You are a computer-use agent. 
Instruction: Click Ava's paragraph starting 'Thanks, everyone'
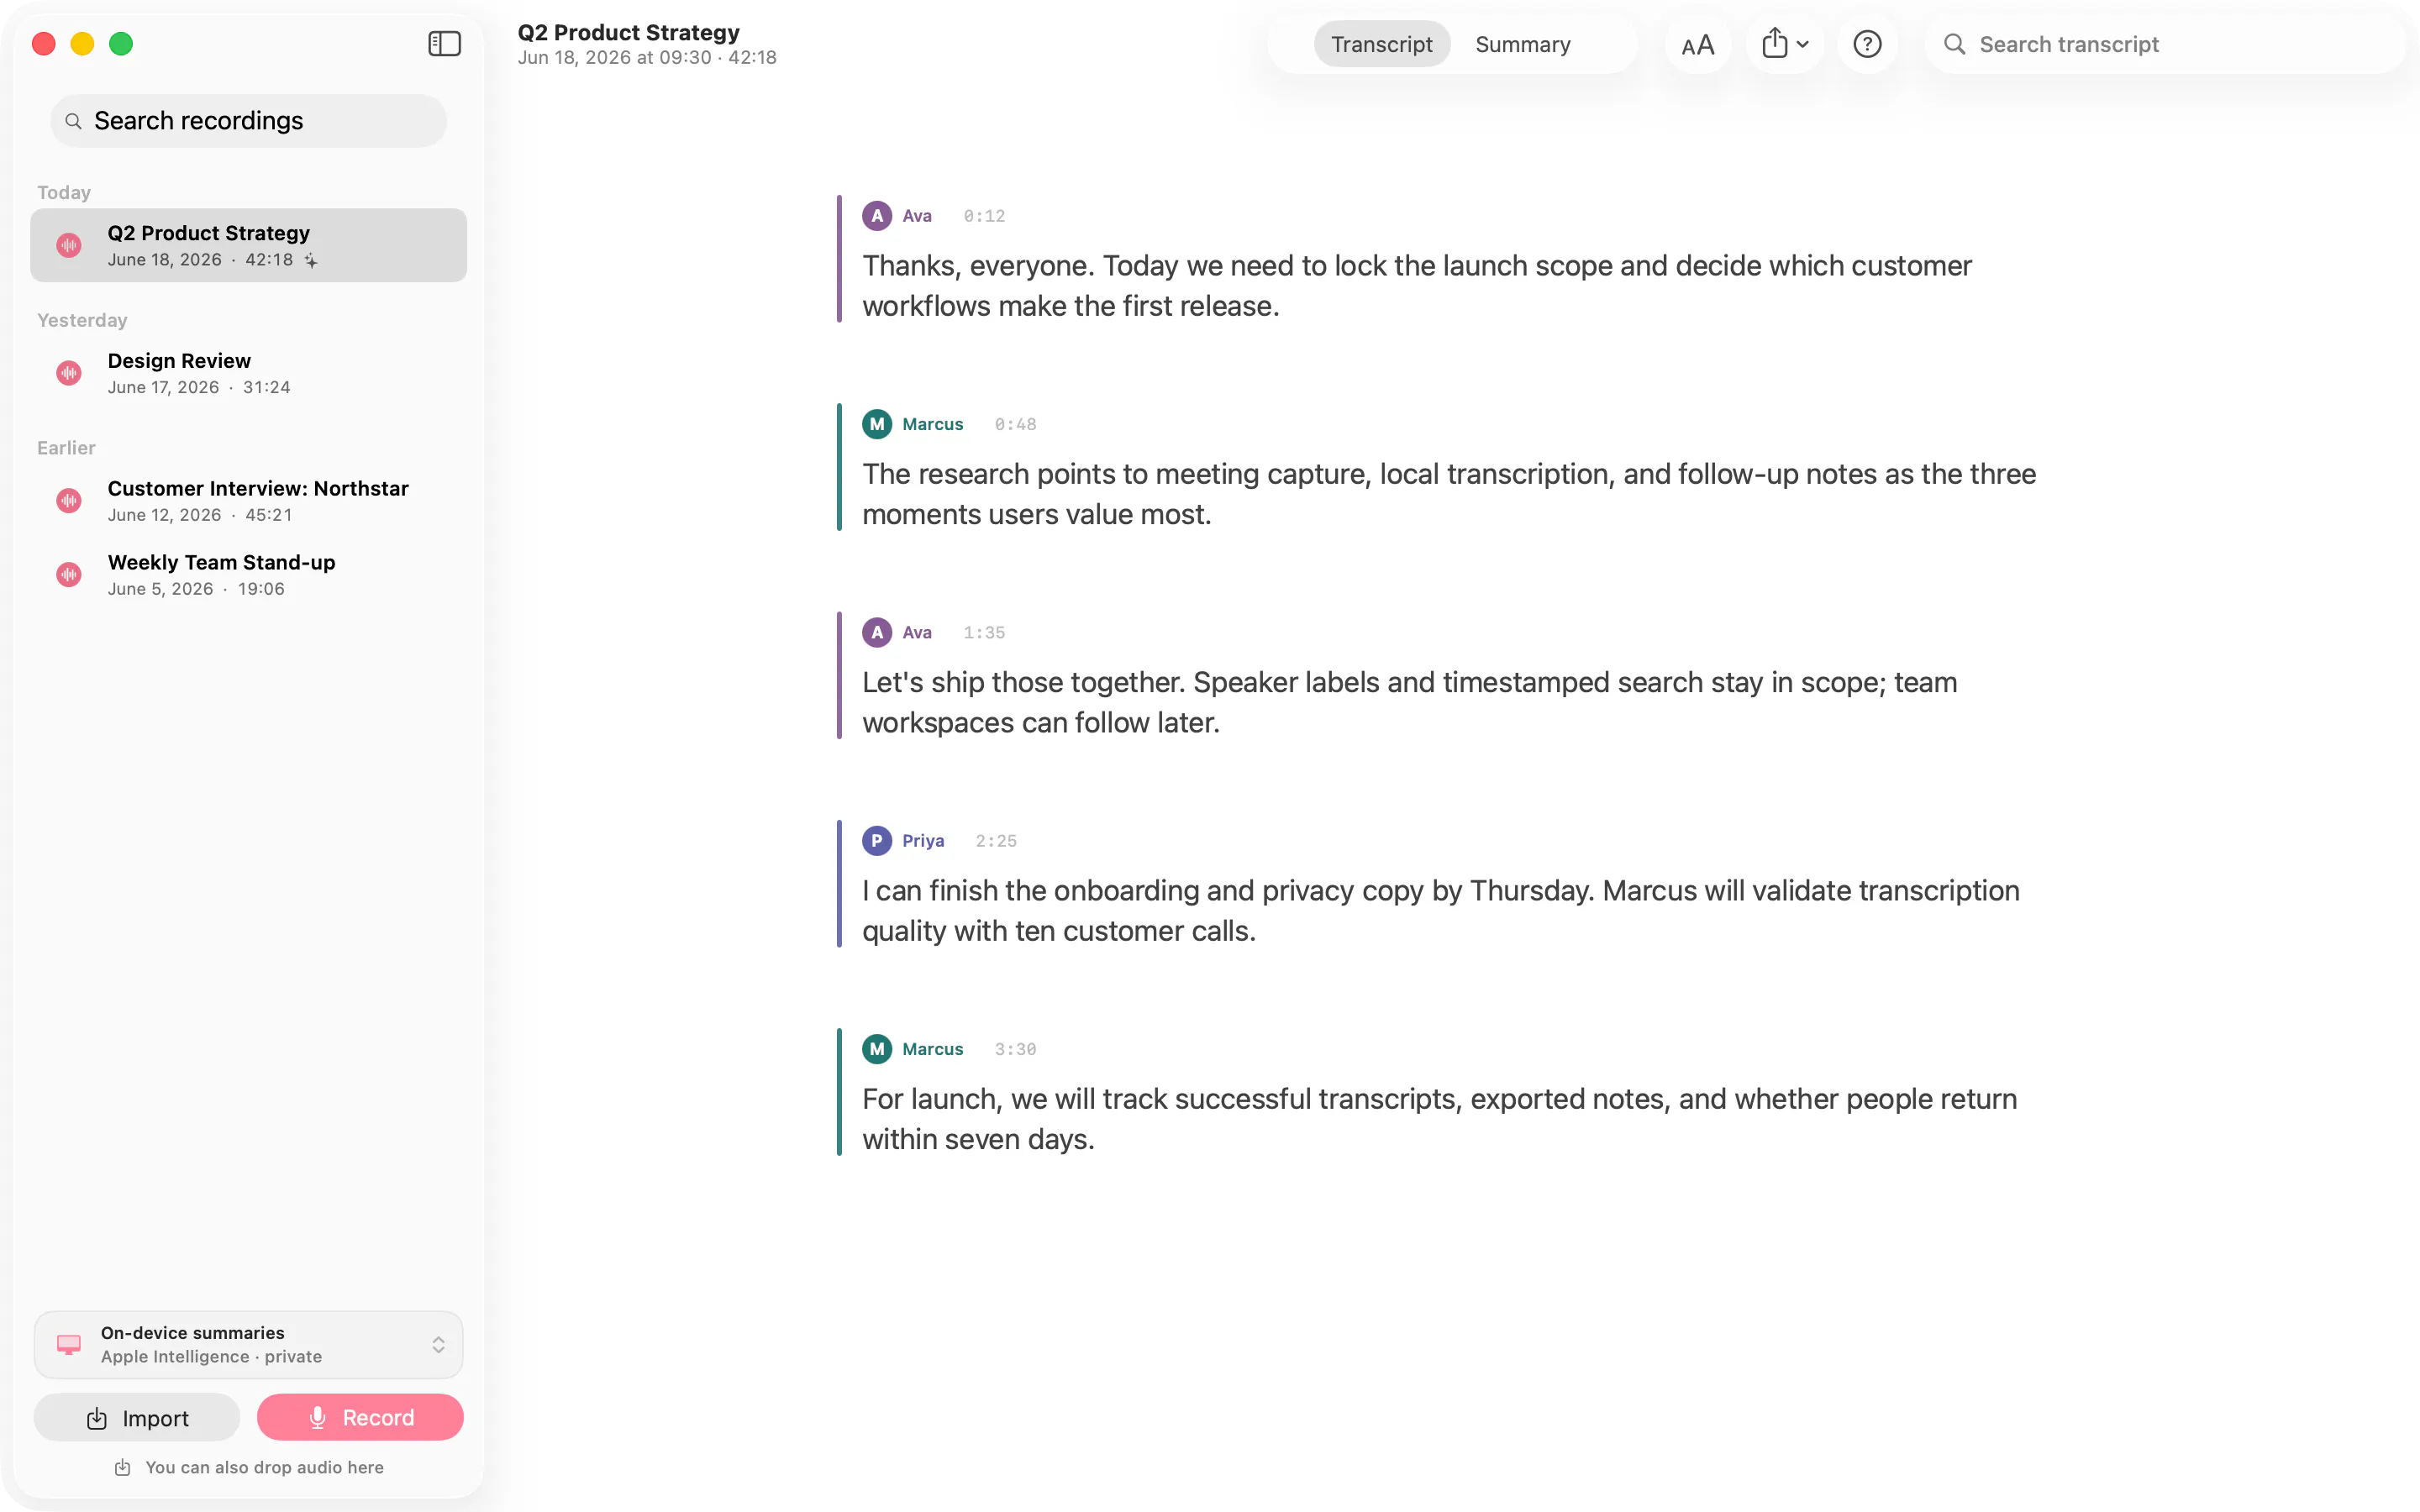pos(1417,286)
